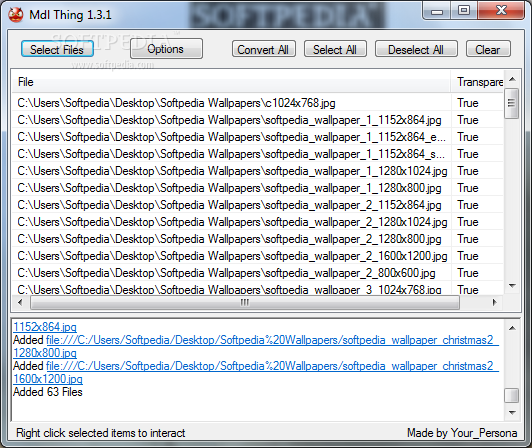
Task: Close the Mdl Thing window
Action: coord(501,11)
